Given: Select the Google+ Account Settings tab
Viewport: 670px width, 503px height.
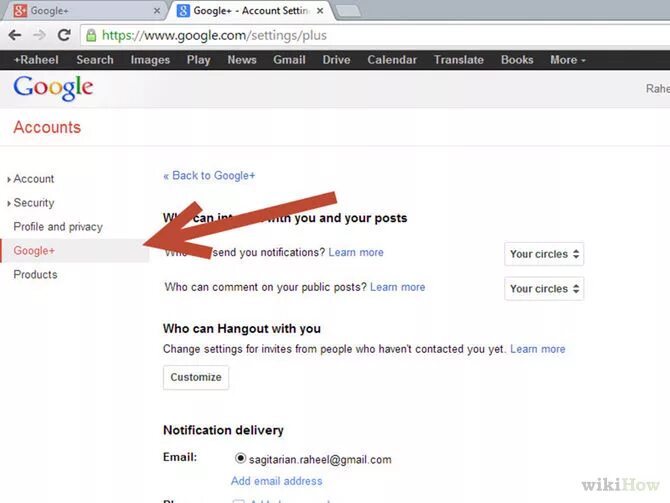Looking at the screenshot, I should click(250, 11).
